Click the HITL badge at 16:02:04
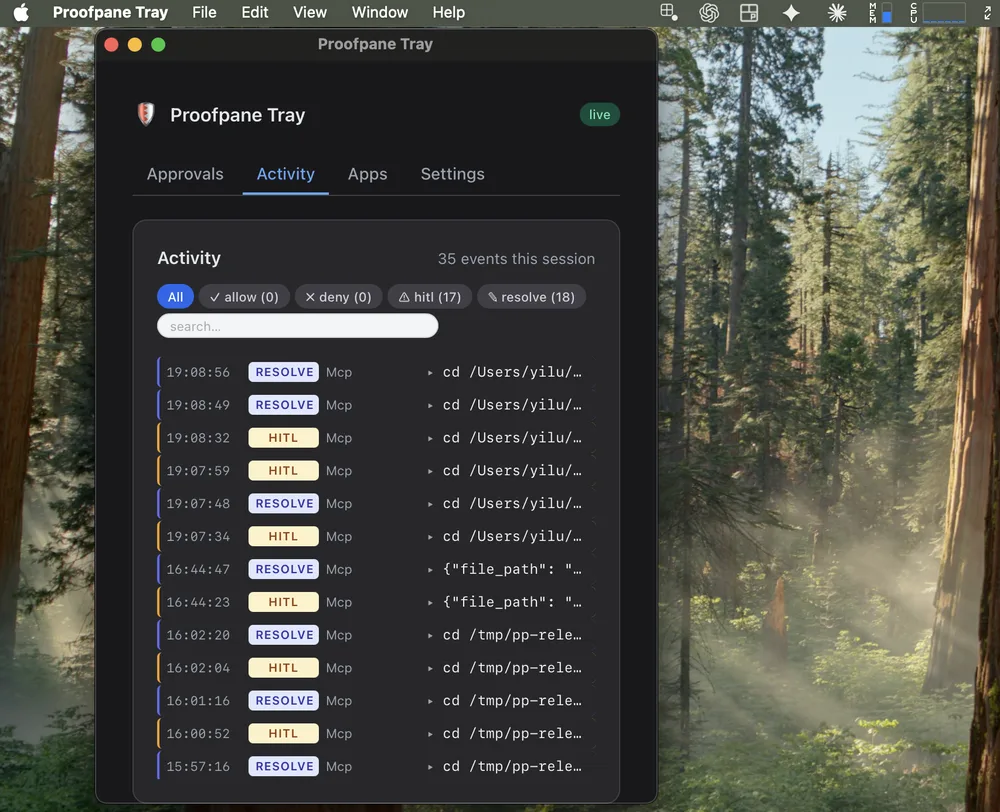This screenshot has width=1000, height=812. click(284, 667)
